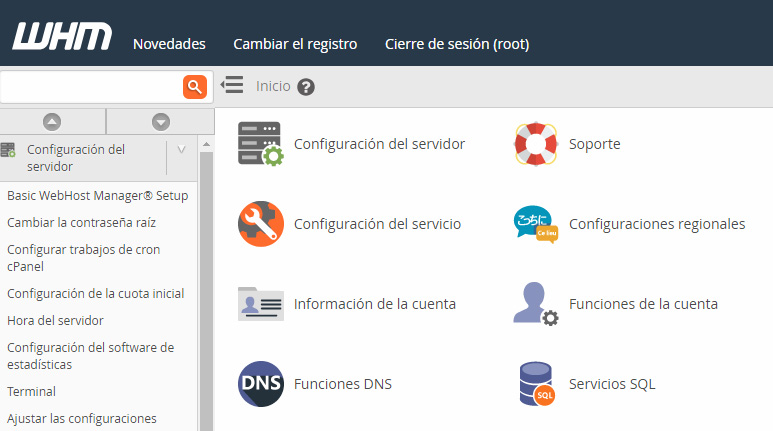Open the Novedades menu item
Screen dimensions: 773x431
click(169, 44)
